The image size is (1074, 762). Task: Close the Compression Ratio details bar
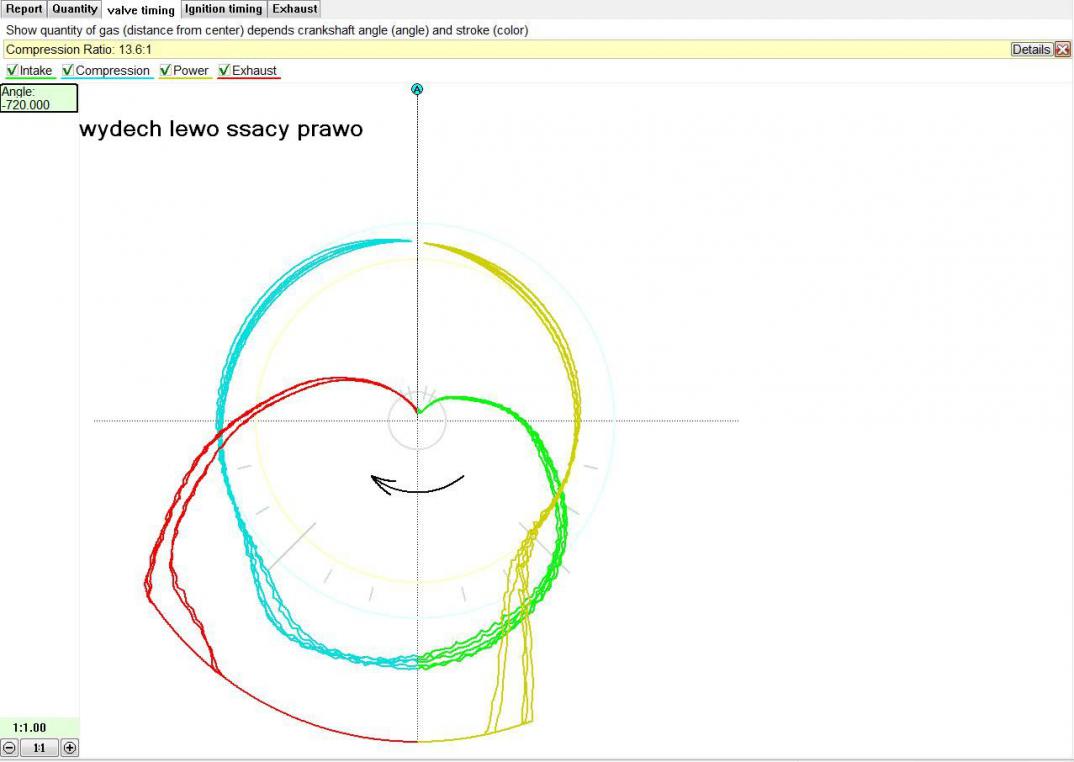[1062, 49]
